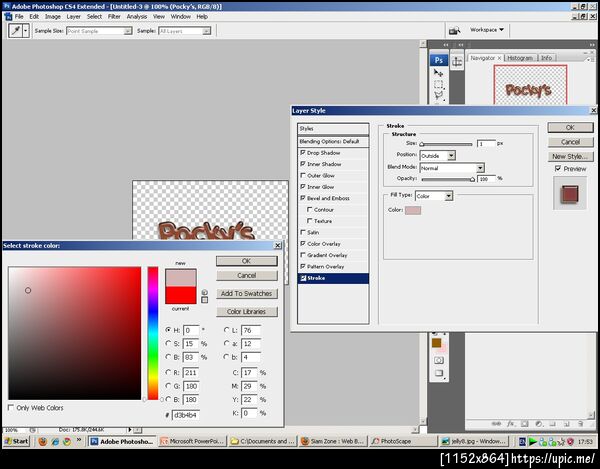Click the out-of-gamut warning cube icon

coord(204,292)
